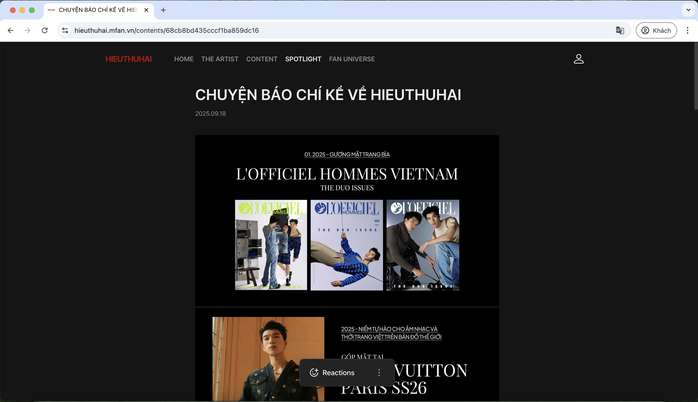Open a new browser tab with plus

163,10
